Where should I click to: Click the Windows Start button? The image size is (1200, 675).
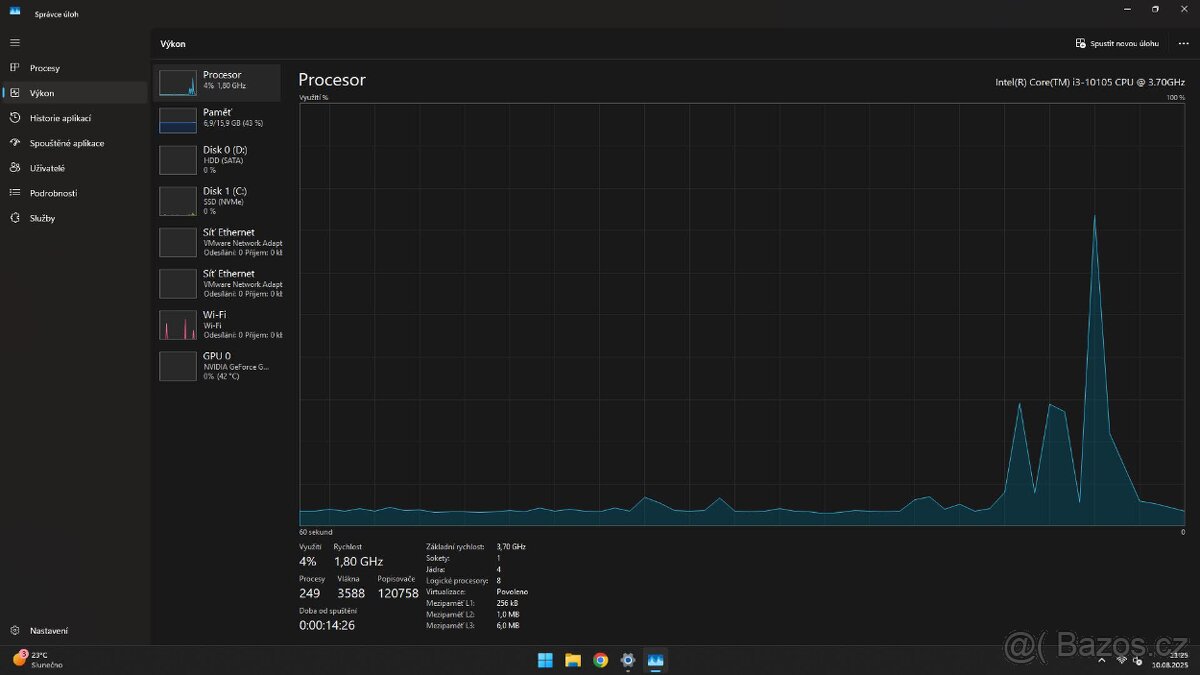tap(545, 660)
